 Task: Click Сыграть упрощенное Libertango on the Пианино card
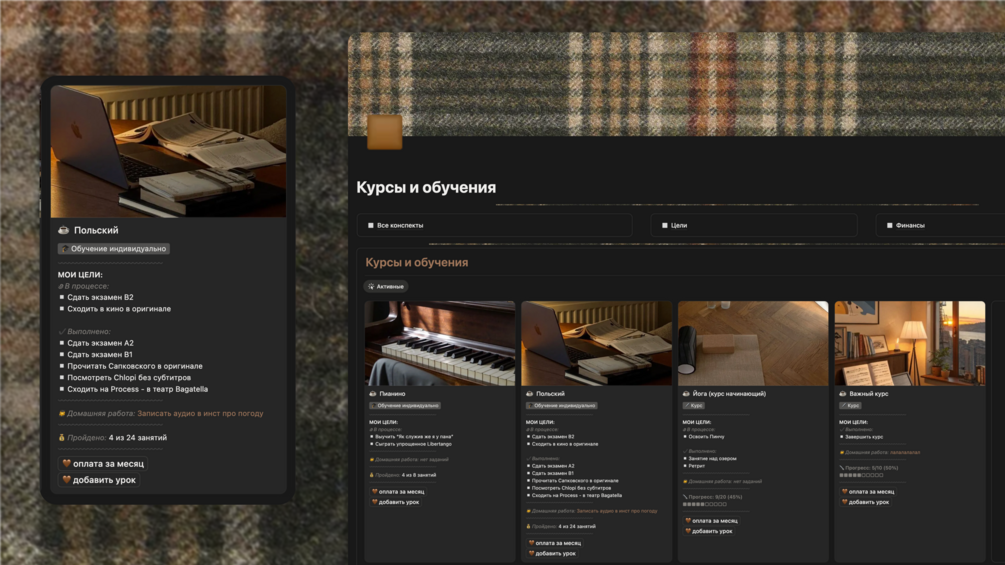click(413, 444)
